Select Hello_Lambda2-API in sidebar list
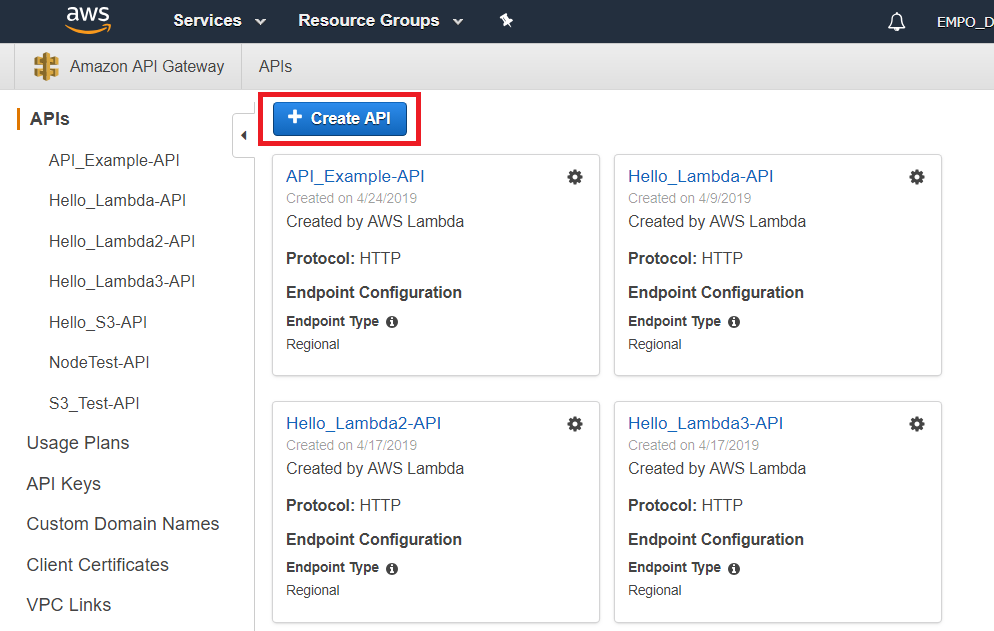The image size is (994, 631). [x=122, y=242]
